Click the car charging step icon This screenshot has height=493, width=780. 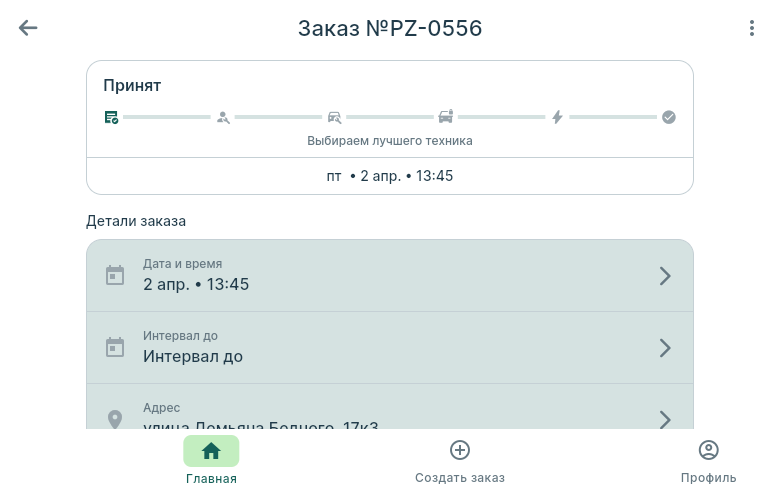click(x=446, y=117)
